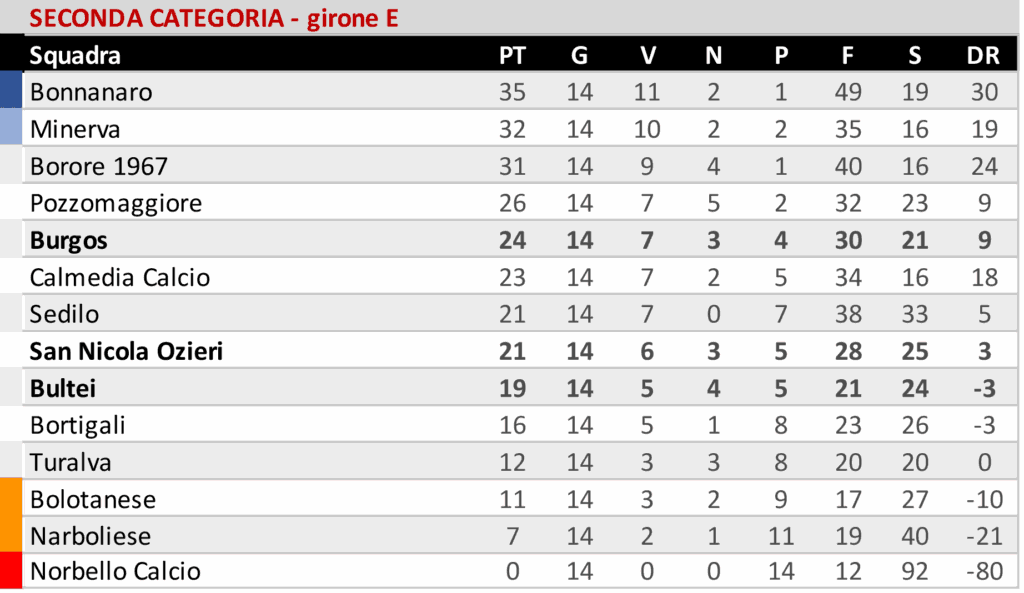
Task: Click the G column header
Action: coord(579,56)
